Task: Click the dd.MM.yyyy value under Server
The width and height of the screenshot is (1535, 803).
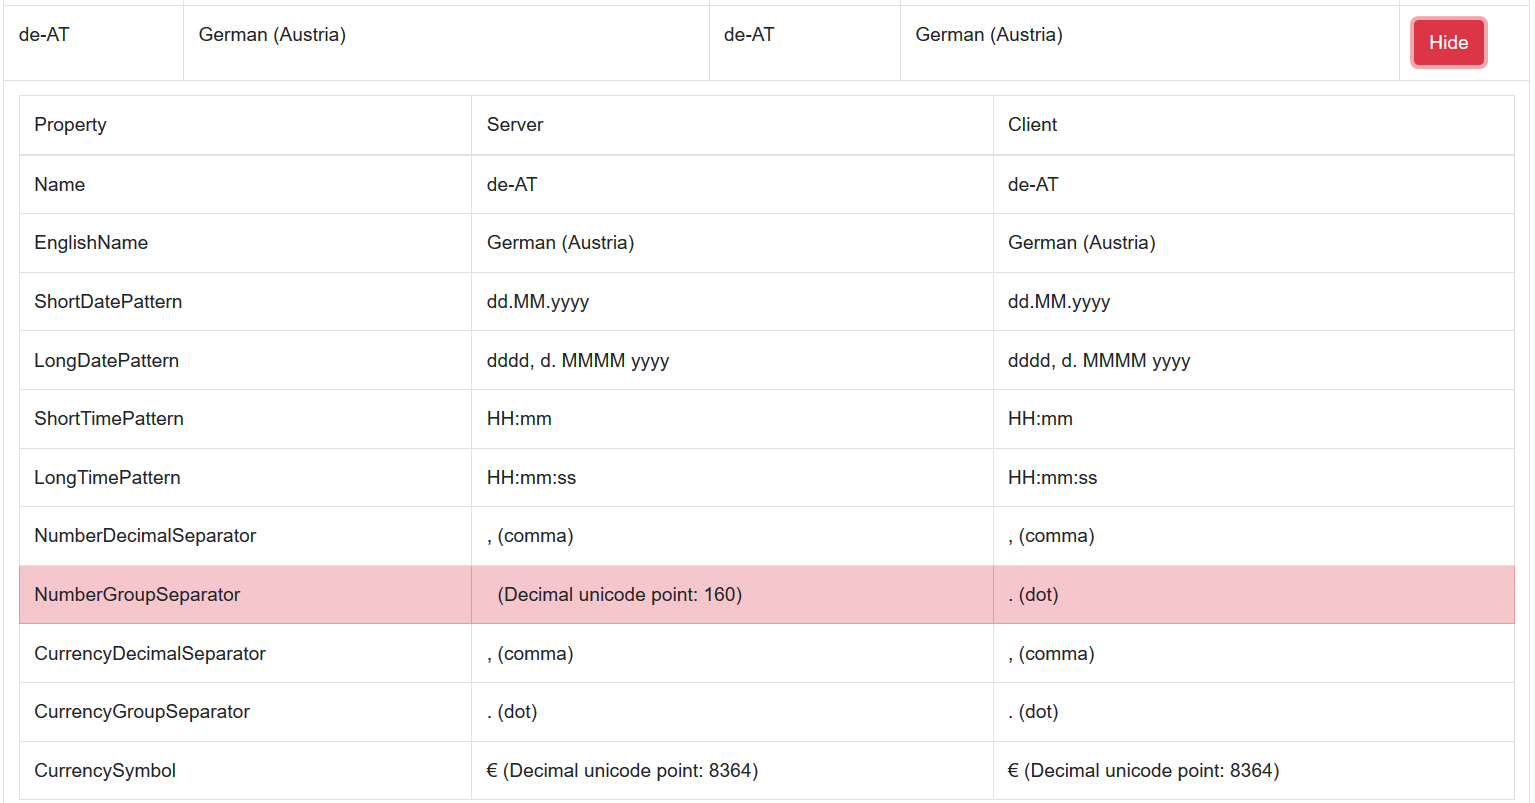Action: [x=538, y=301]
